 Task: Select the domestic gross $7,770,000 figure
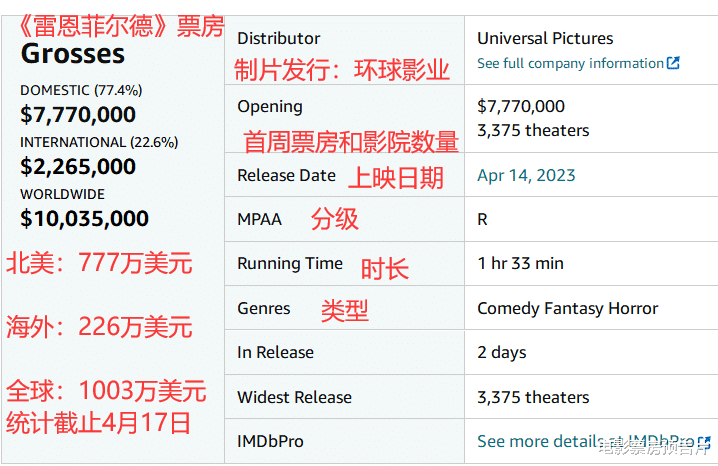78,114
